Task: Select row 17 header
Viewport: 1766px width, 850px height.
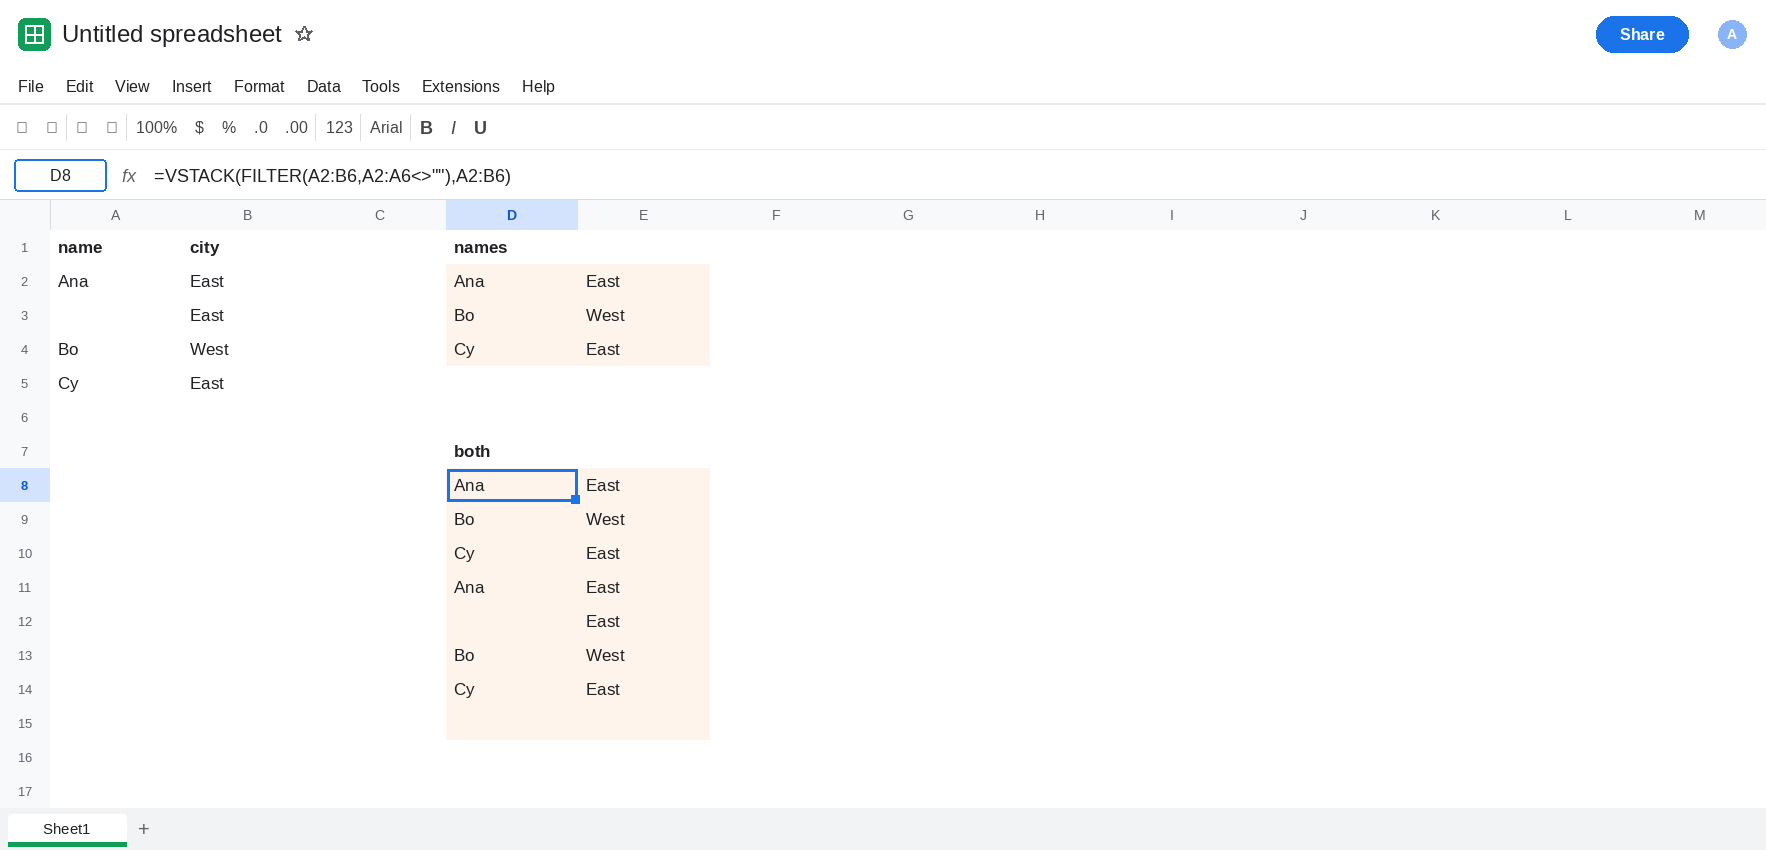Action: (x=25, y=791)
